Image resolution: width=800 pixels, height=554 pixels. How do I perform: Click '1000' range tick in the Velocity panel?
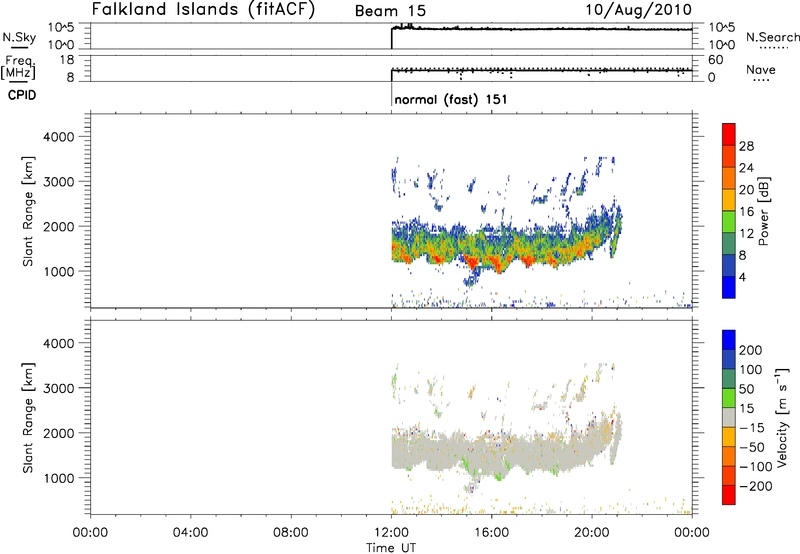tap(58, 478)
